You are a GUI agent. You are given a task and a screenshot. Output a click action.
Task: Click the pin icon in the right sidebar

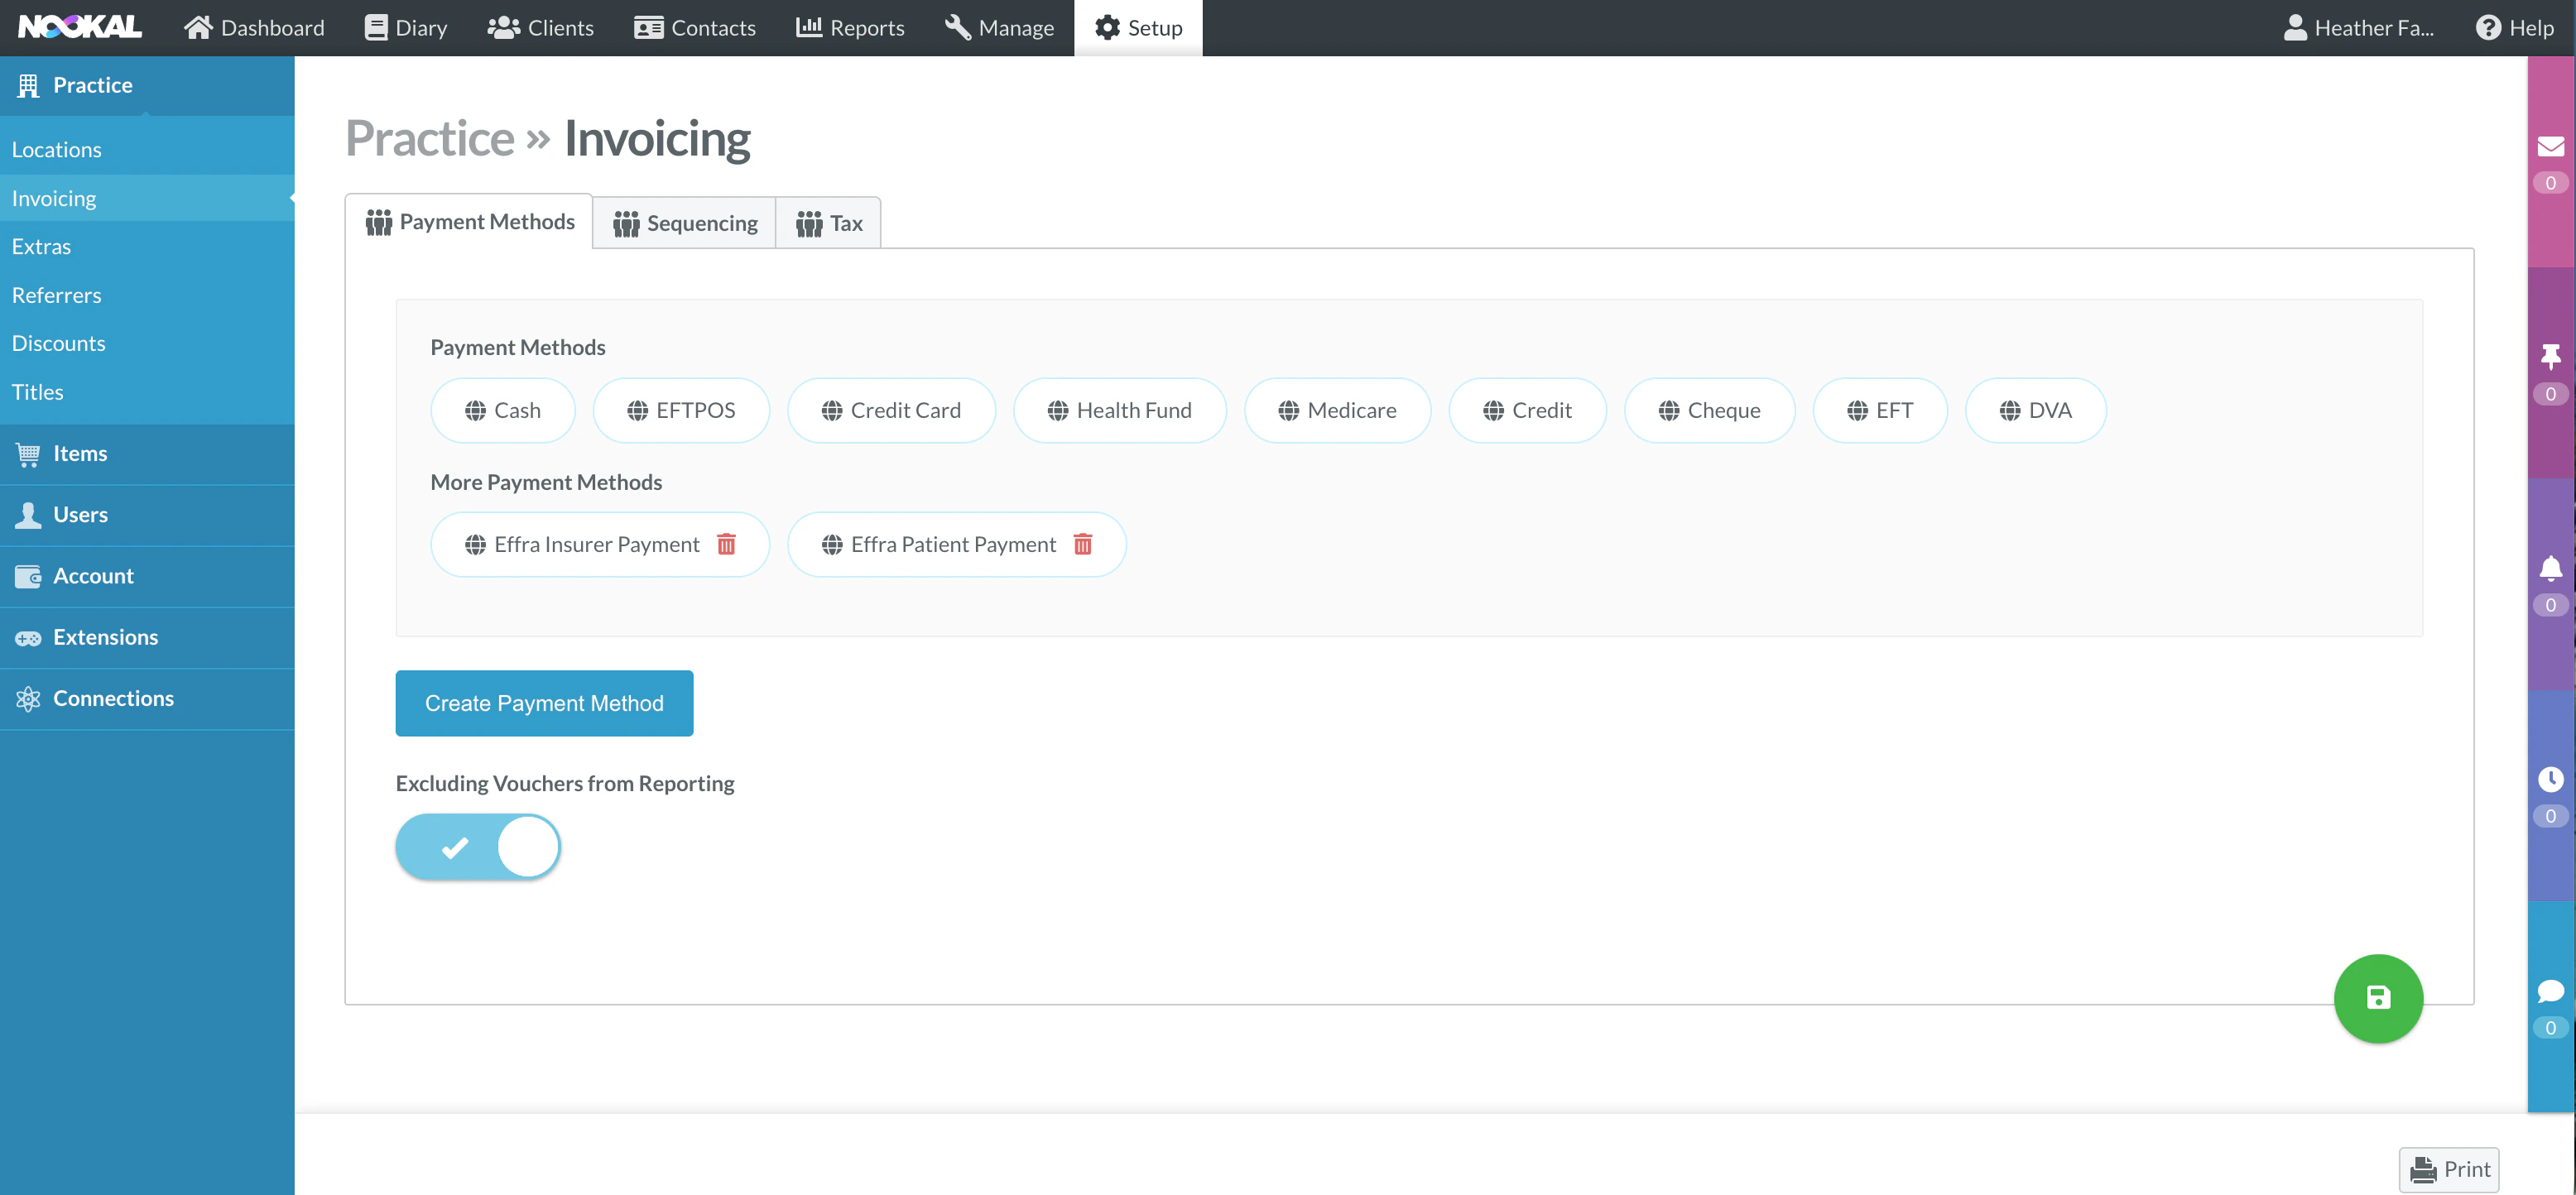pyautogui.click(x=2551, y=357)
